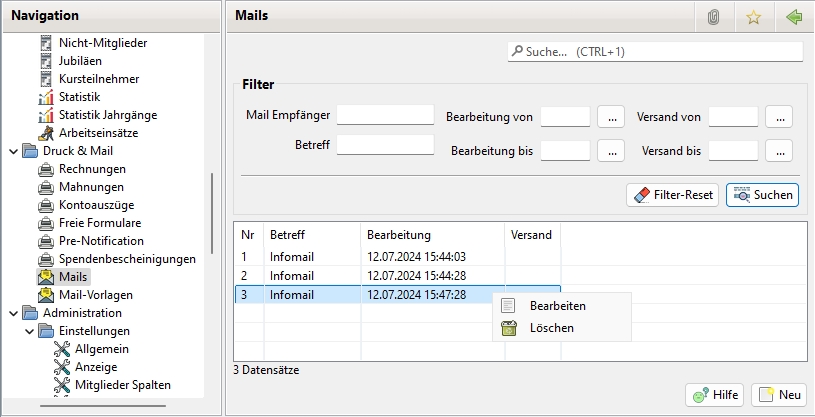Click the green back arrow icon

[x=794, y=17]
